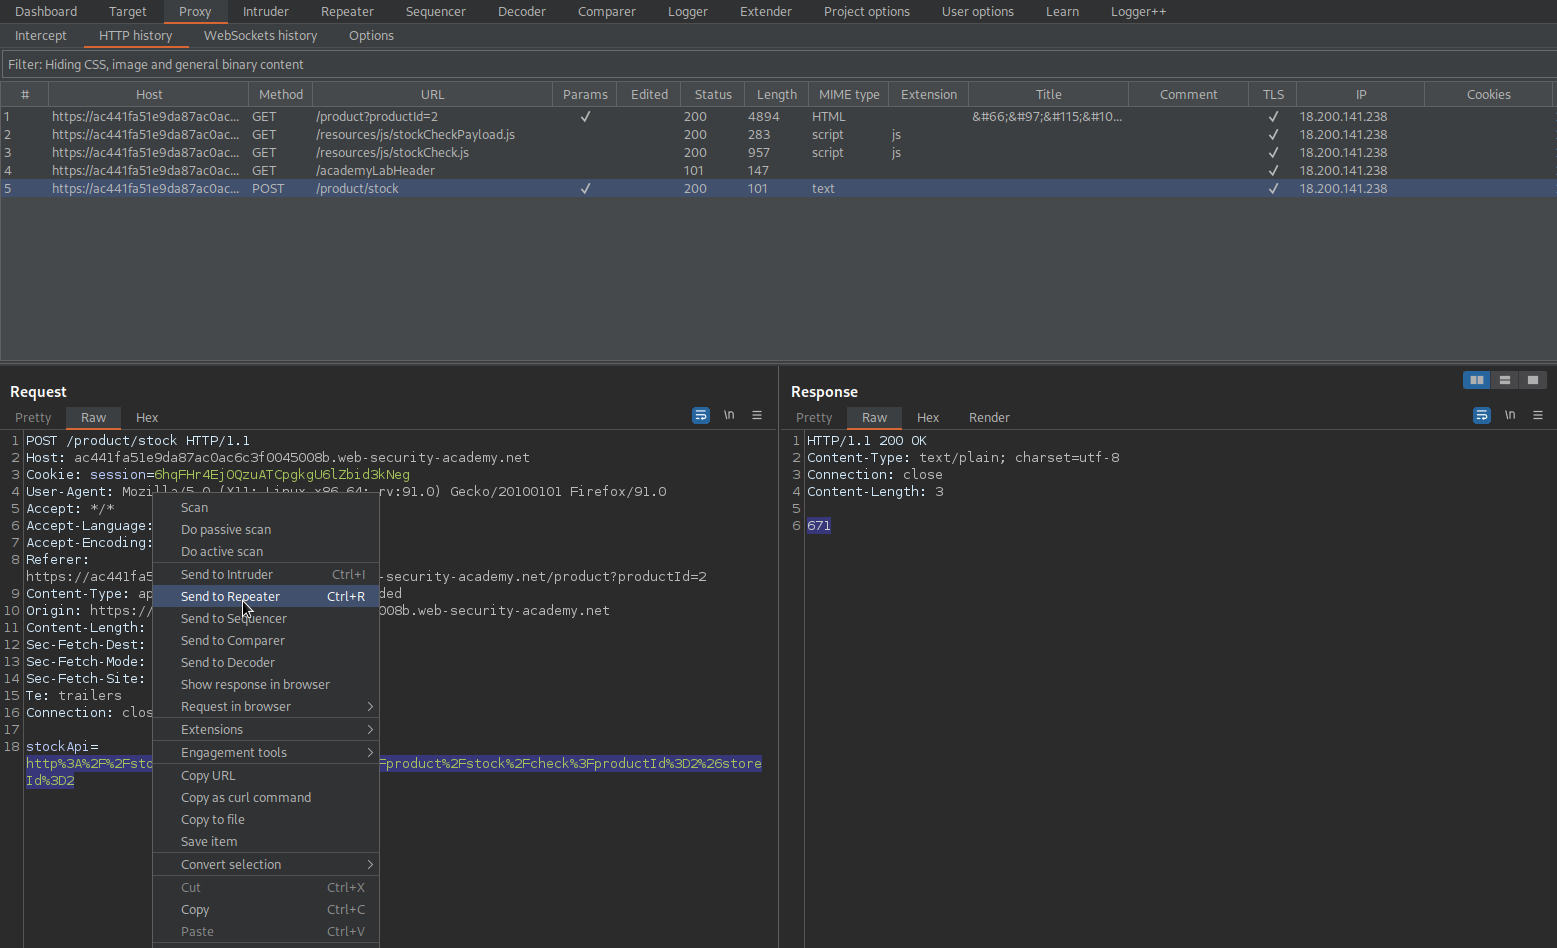The width and height of the screenshot is (1557, 948).
Task: Choose Save item
Action: click(266, 841)
